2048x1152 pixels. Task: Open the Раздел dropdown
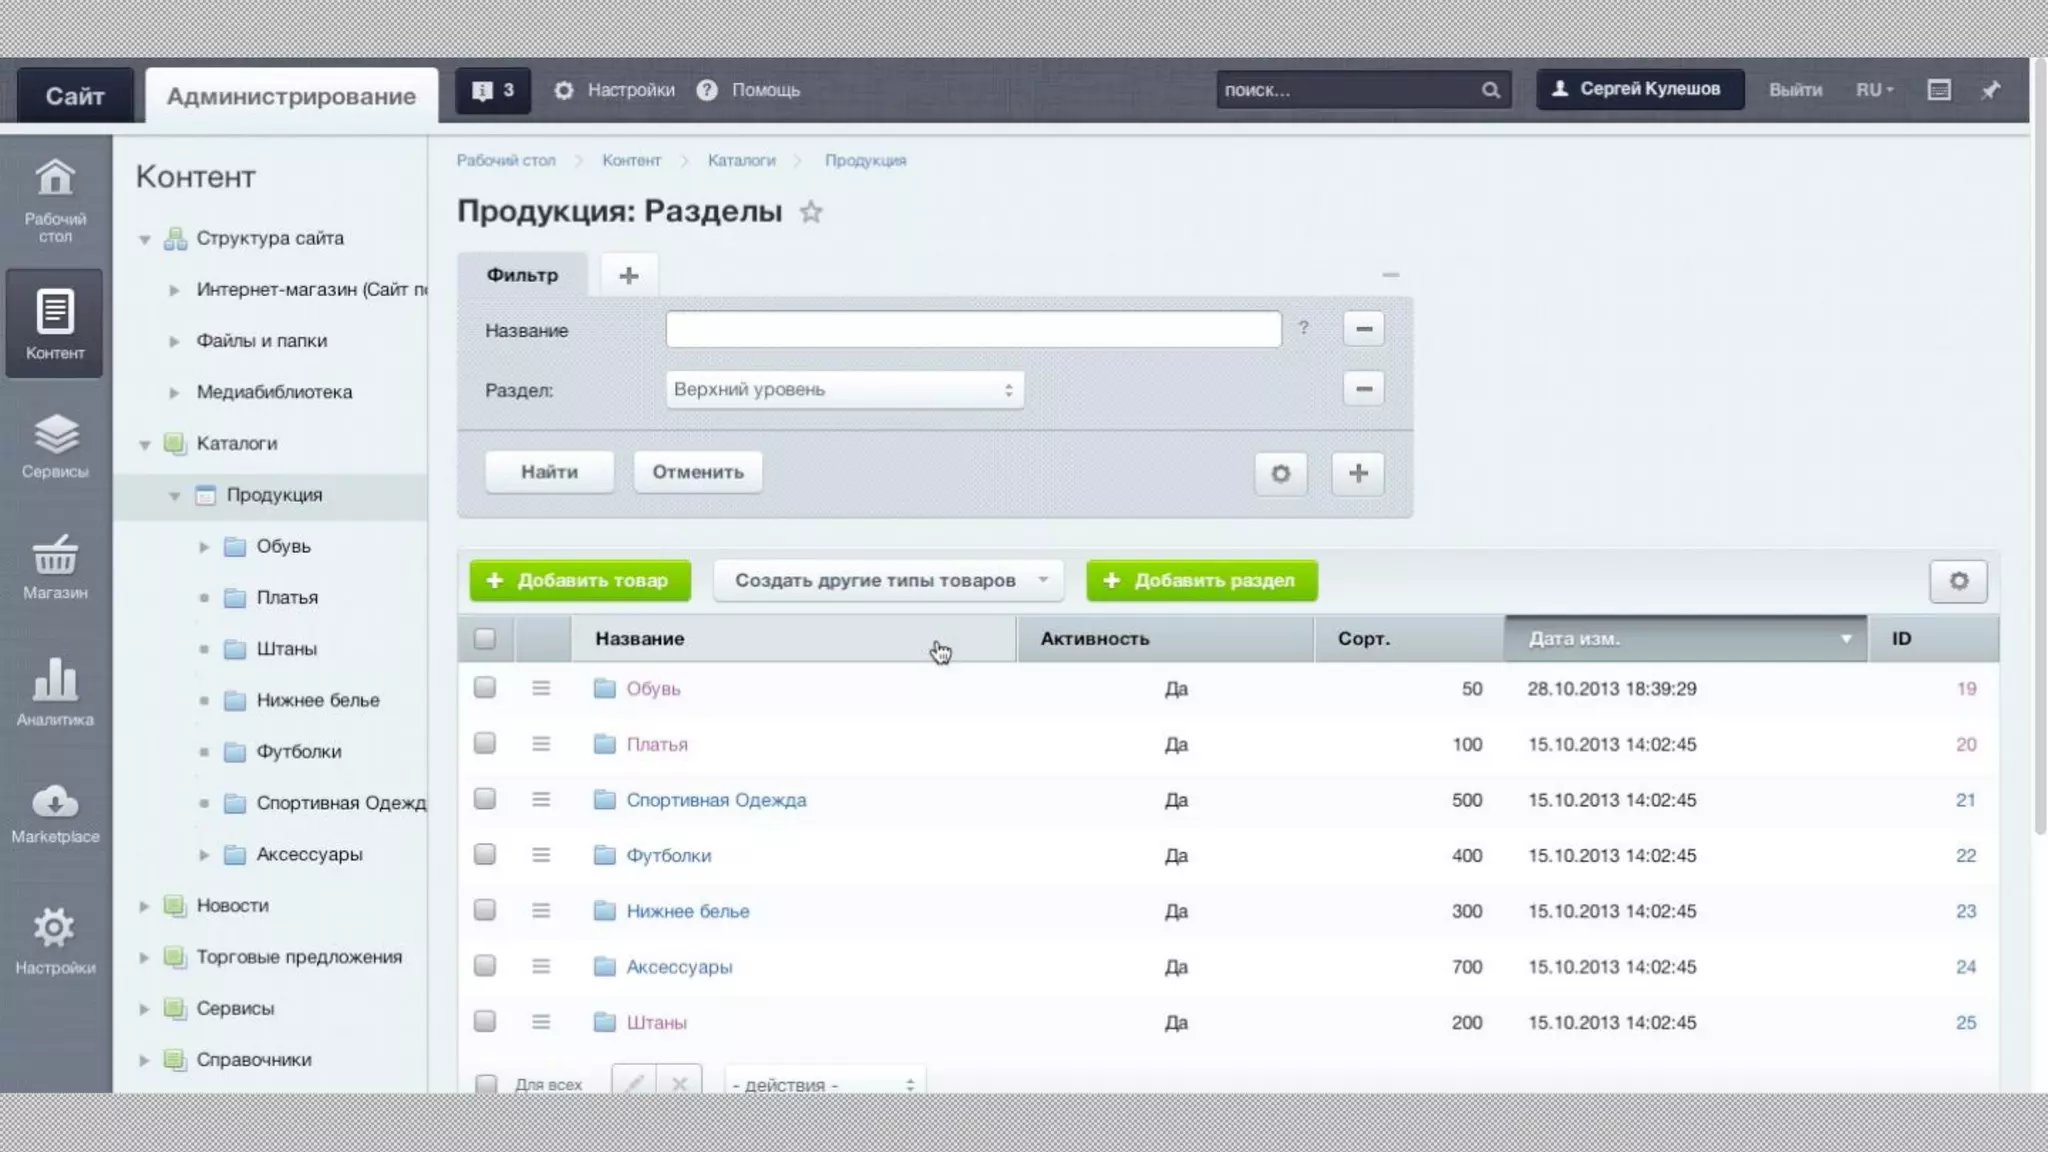coord(844,390)
